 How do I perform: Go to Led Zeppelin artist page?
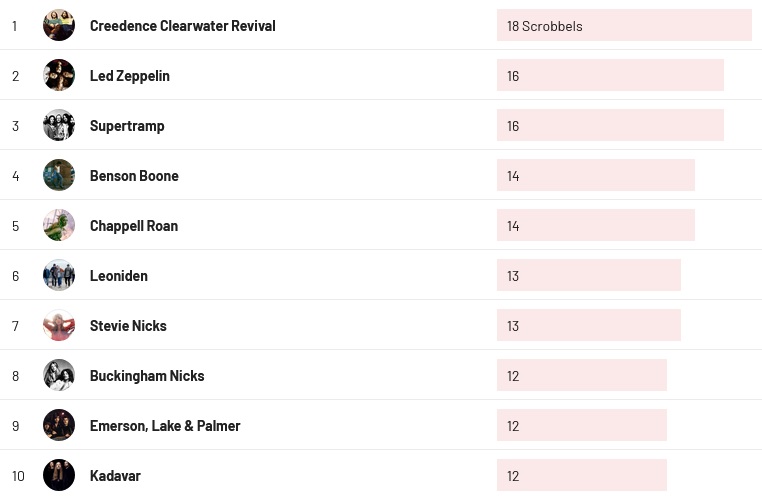[x=129, y=76]
